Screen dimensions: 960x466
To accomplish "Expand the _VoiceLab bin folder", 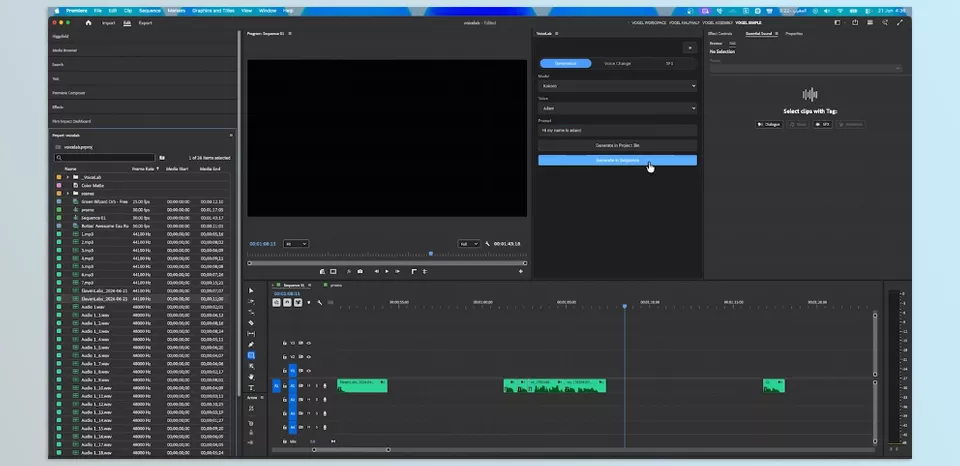I will (67, 177).
